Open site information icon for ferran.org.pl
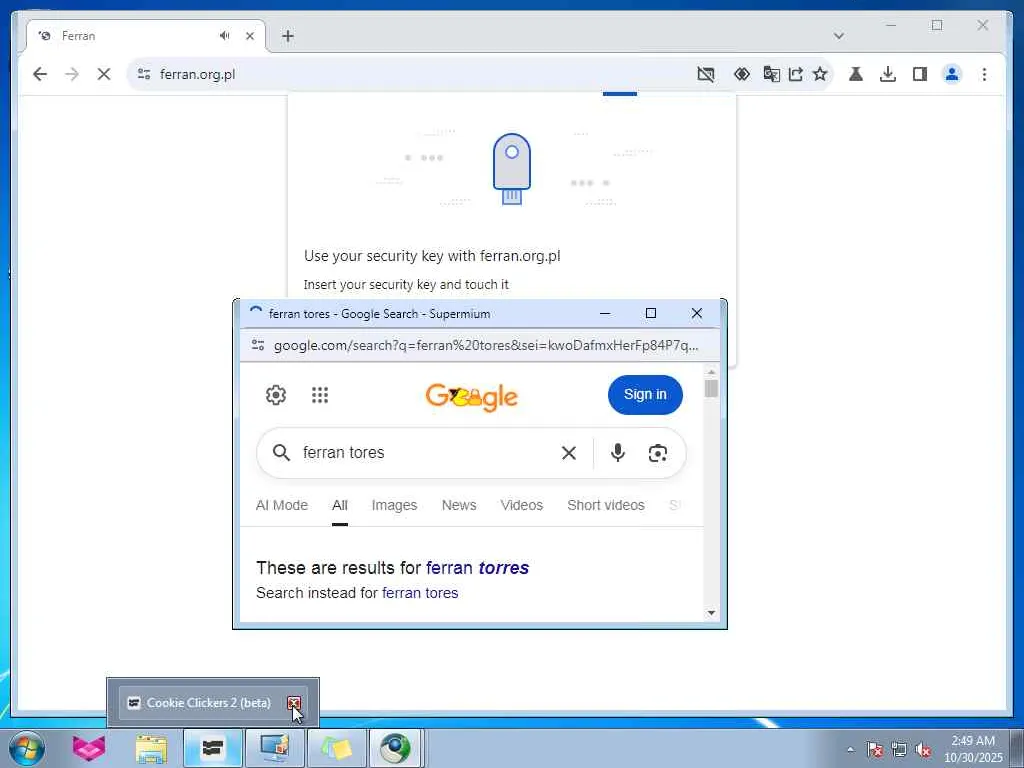This screenshot has height=768, width=1024. (x=144, y=74)
